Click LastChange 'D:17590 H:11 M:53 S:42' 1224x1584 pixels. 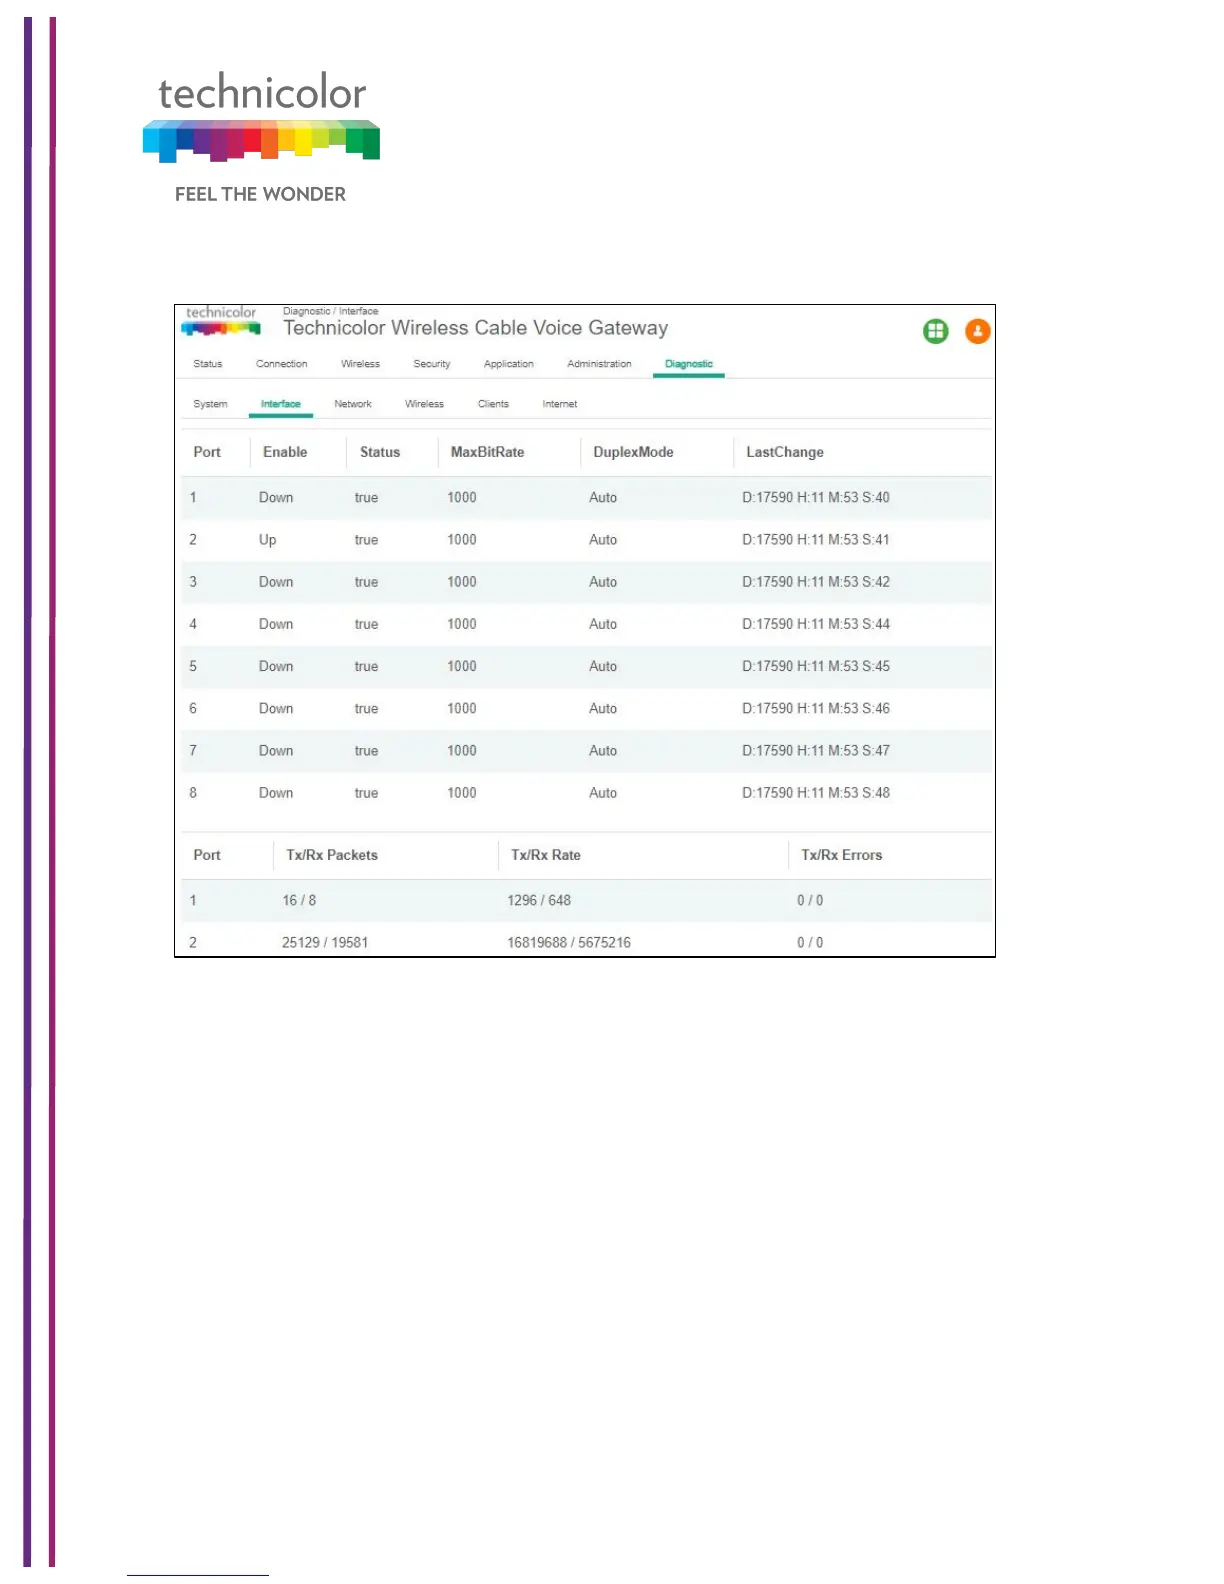pyautogui.click(x=816, y=581)
